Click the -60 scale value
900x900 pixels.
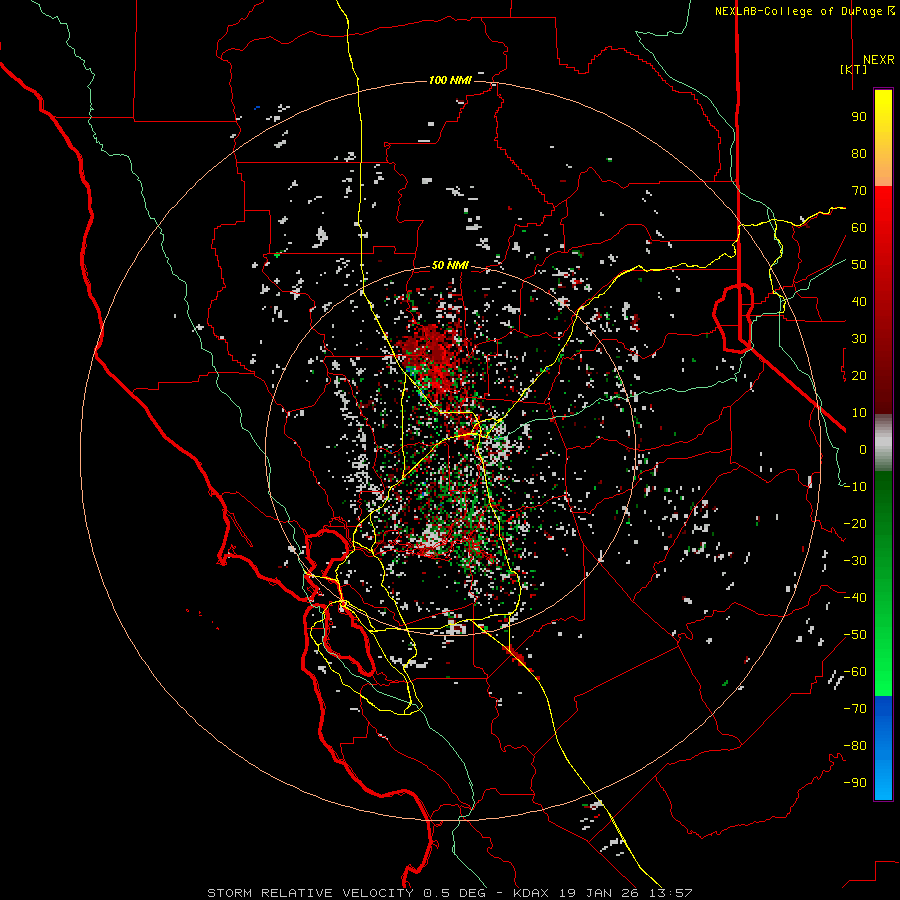(855, 672)
